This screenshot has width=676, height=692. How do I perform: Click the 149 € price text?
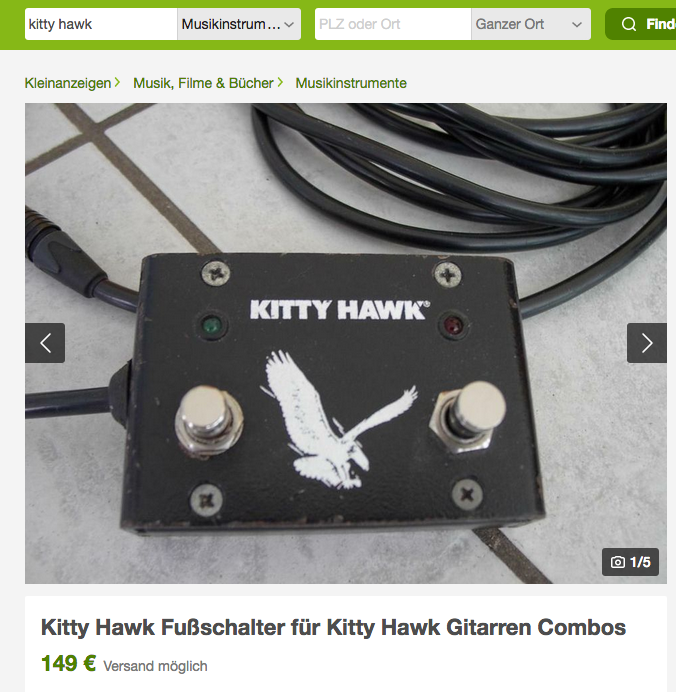coord(68,663)
